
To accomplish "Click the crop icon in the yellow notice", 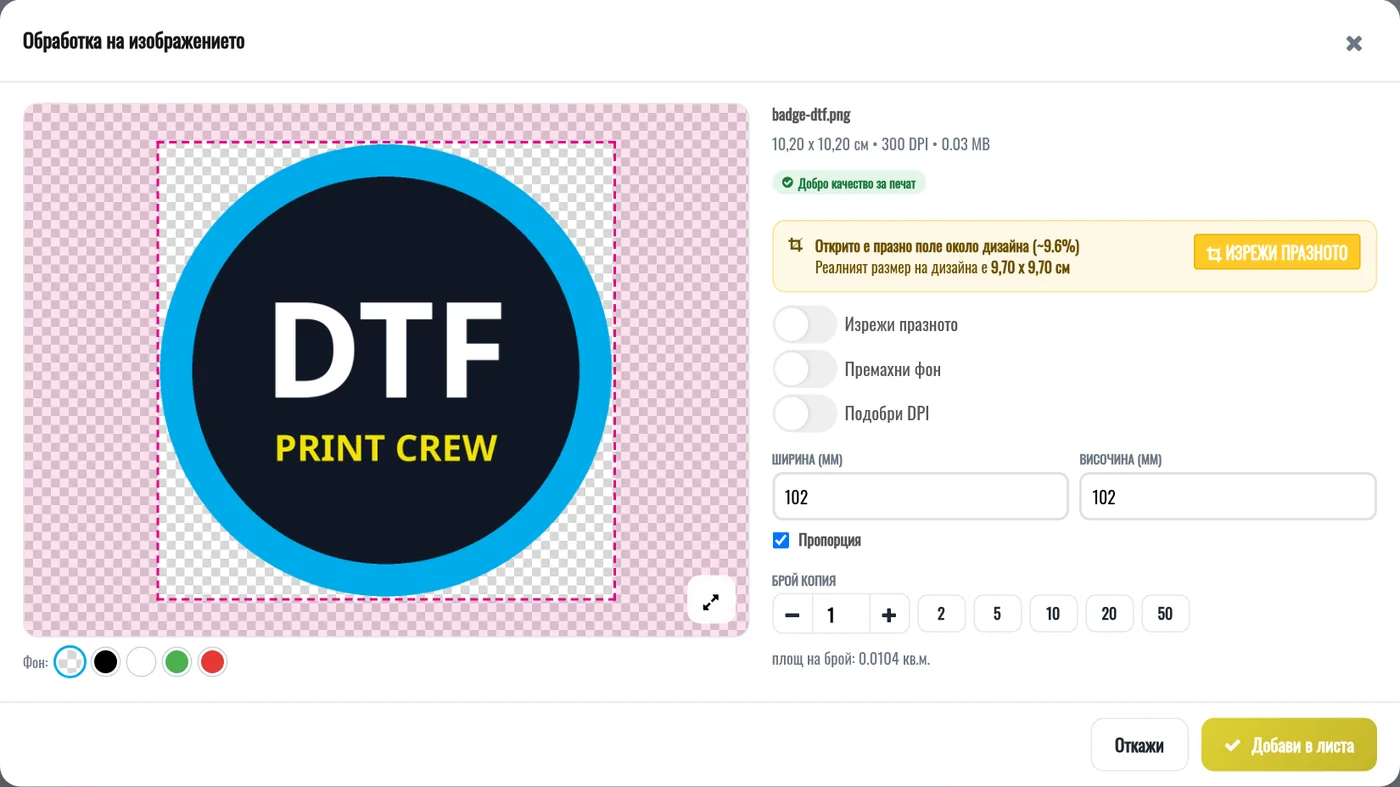I will click(796, 246).
